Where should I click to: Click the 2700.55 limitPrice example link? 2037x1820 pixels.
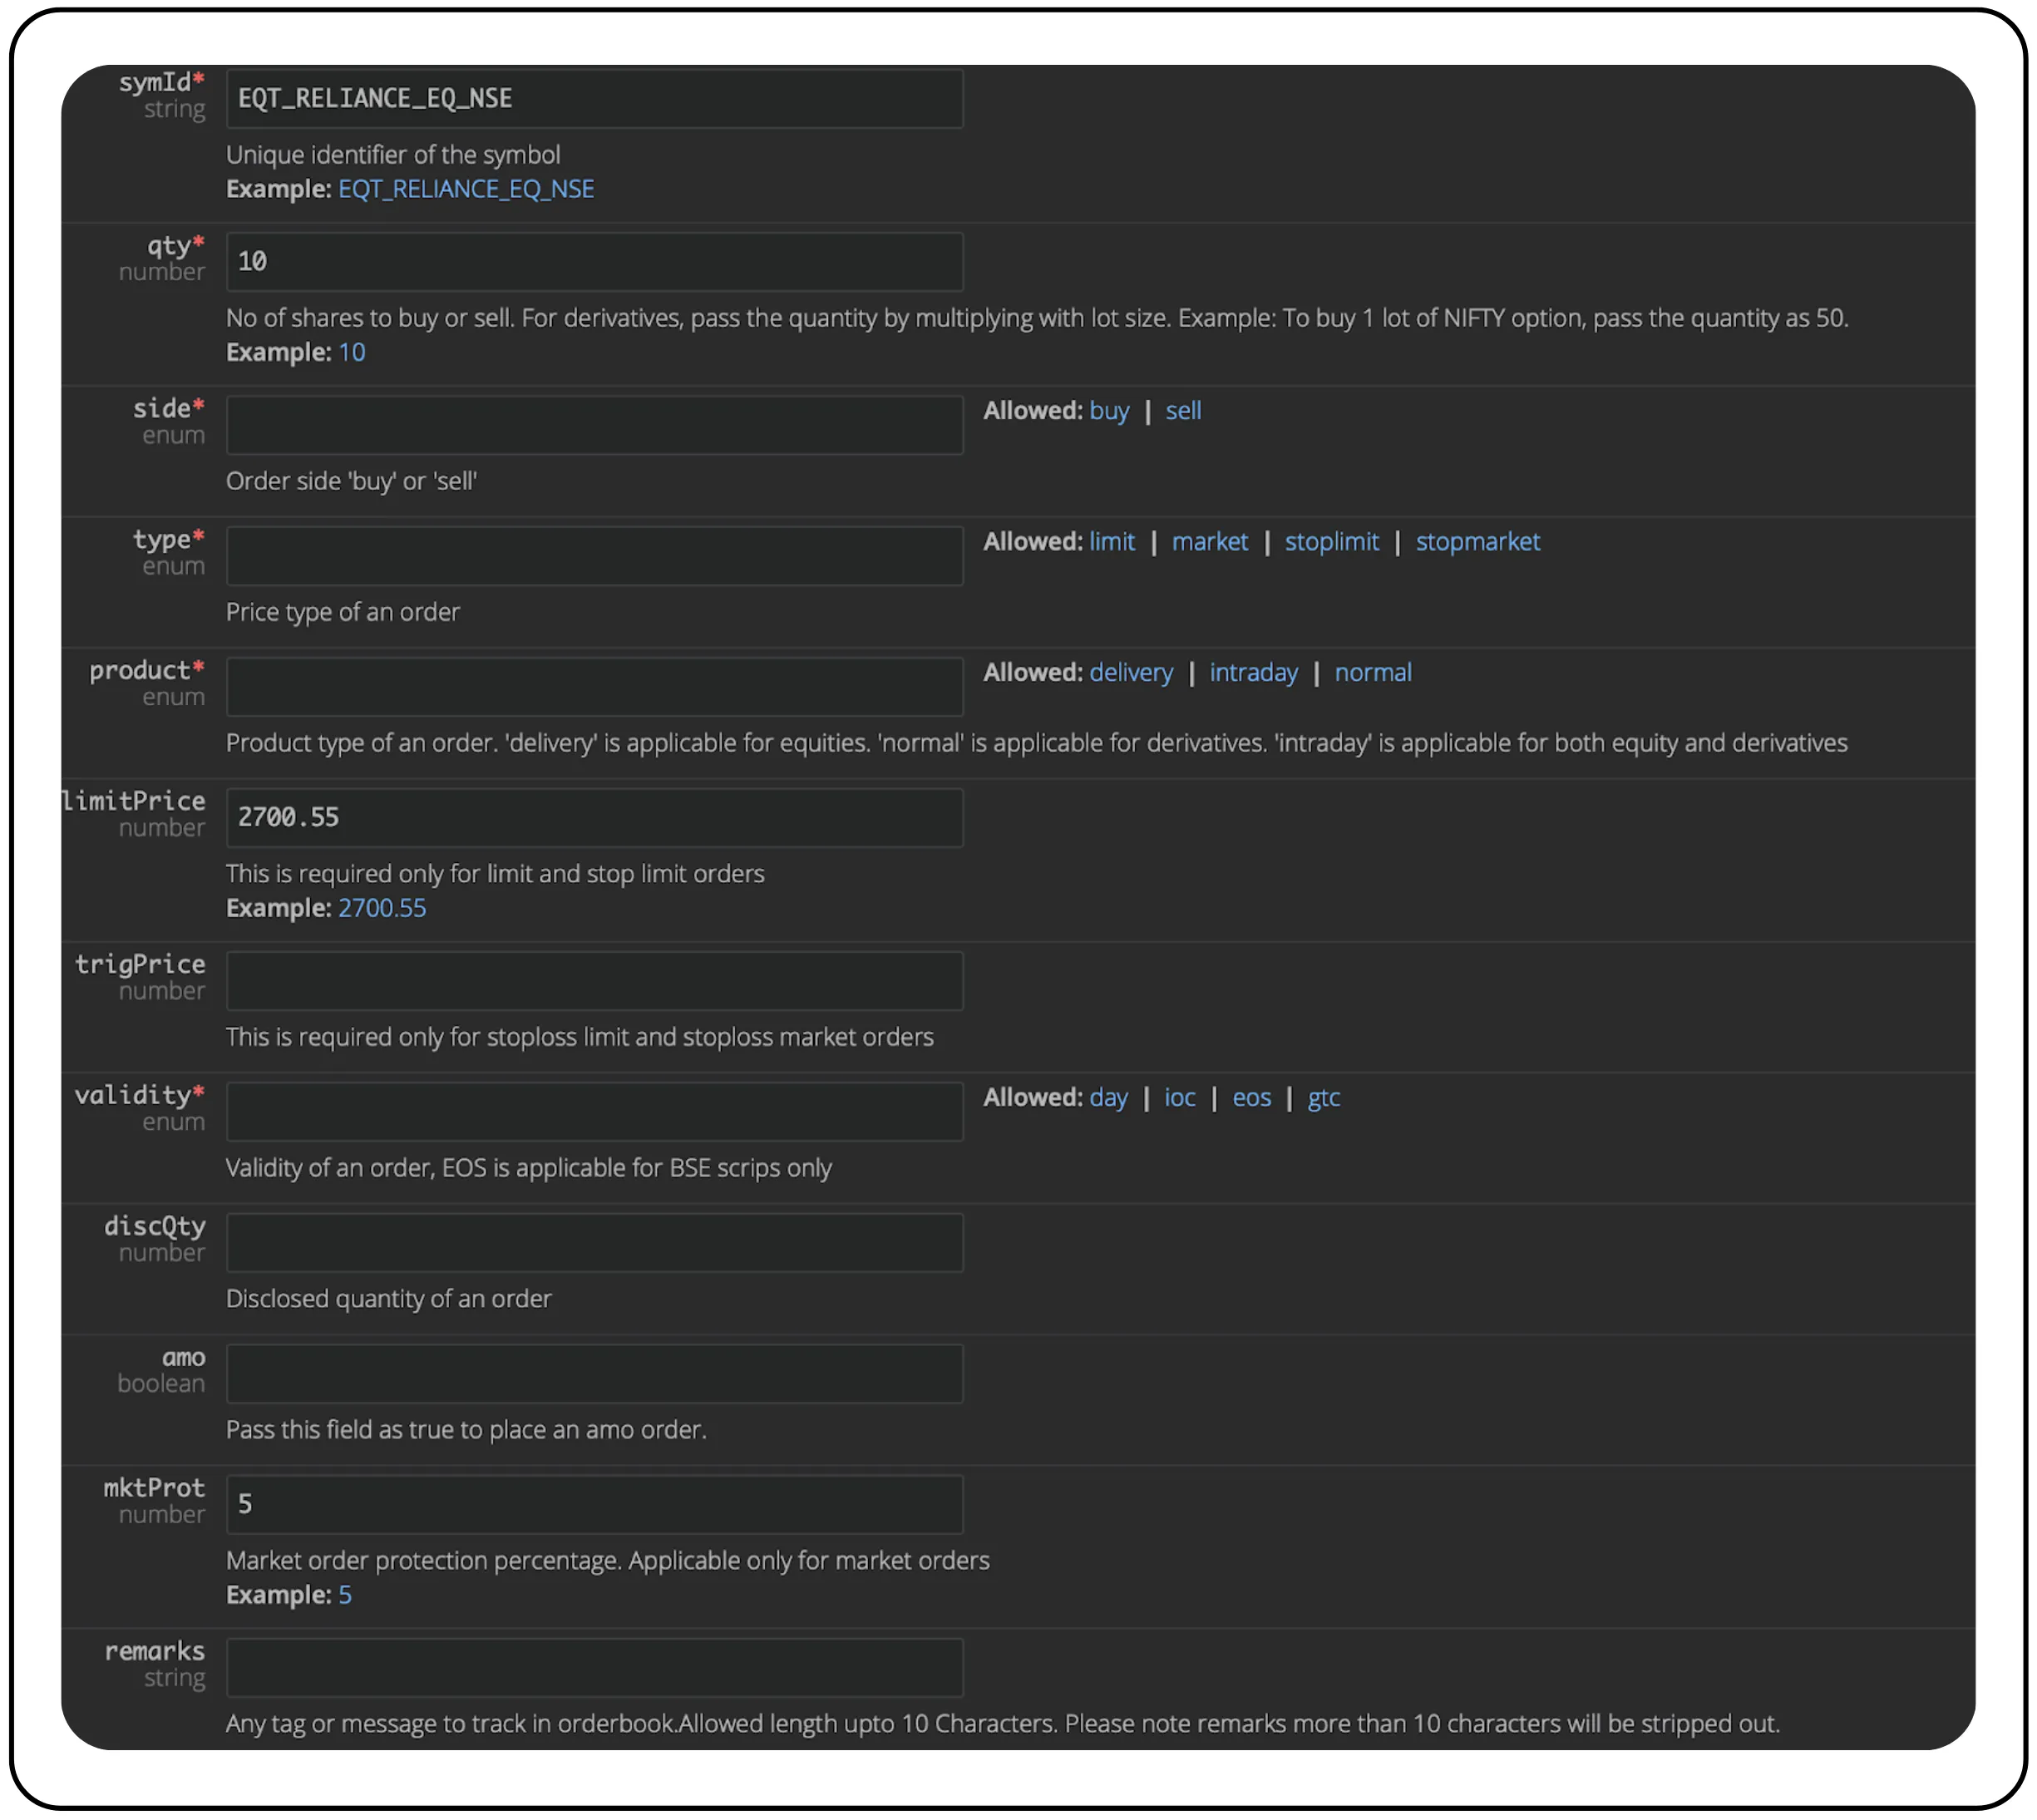[382, 908]
